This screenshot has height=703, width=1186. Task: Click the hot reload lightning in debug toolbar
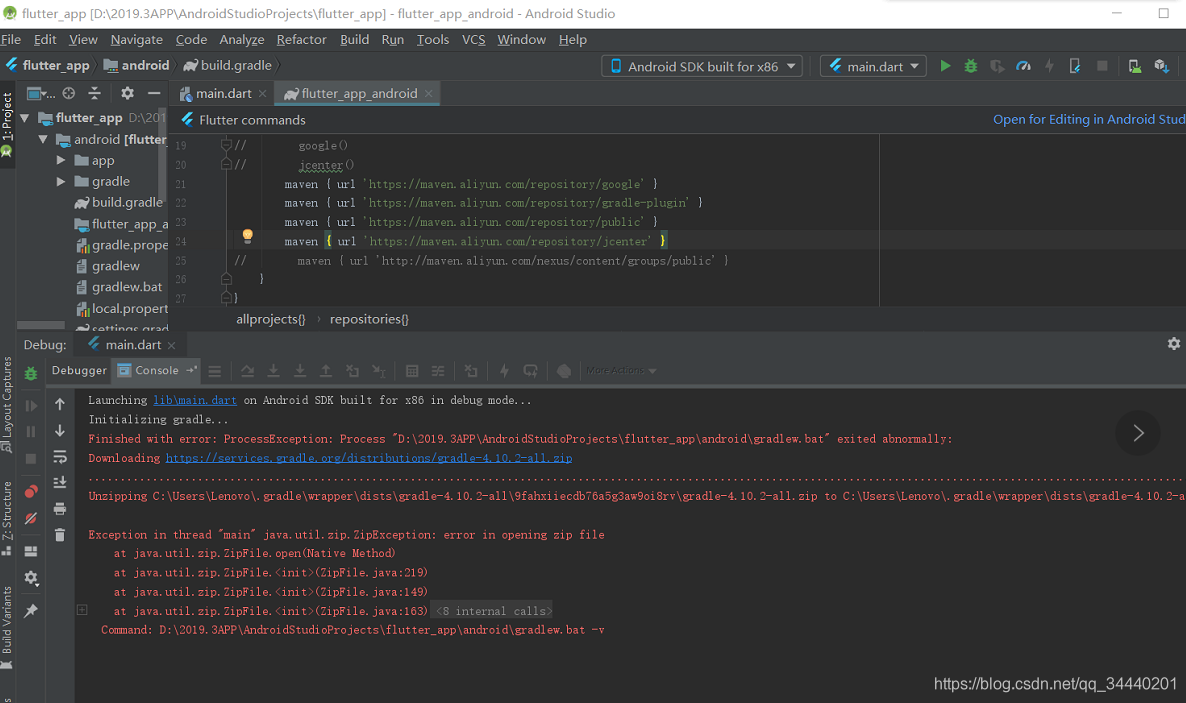tap(504, 371)
